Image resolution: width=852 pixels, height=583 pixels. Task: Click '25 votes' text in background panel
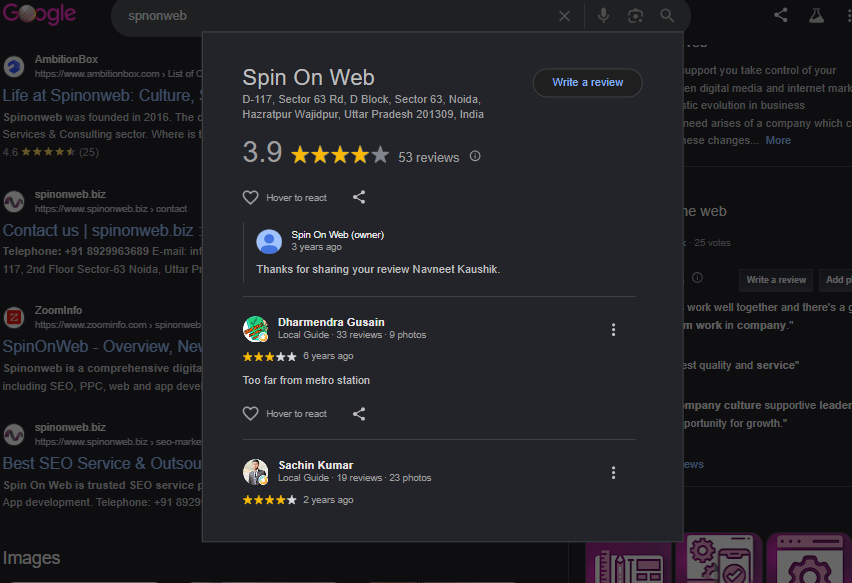click(712, 243)
